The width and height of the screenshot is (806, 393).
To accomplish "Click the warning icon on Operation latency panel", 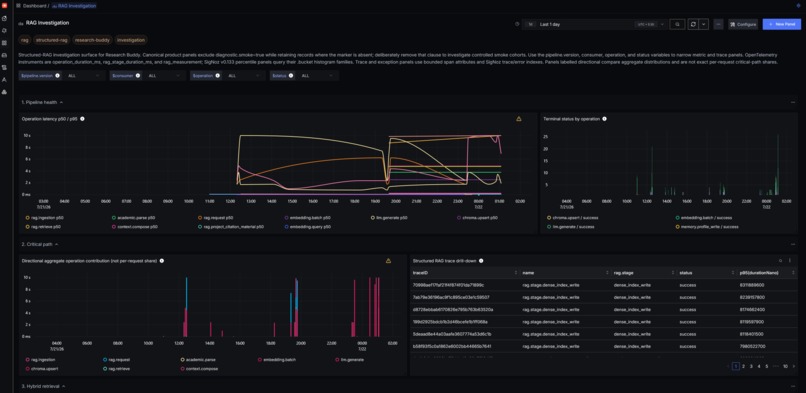I will (519, 119).
